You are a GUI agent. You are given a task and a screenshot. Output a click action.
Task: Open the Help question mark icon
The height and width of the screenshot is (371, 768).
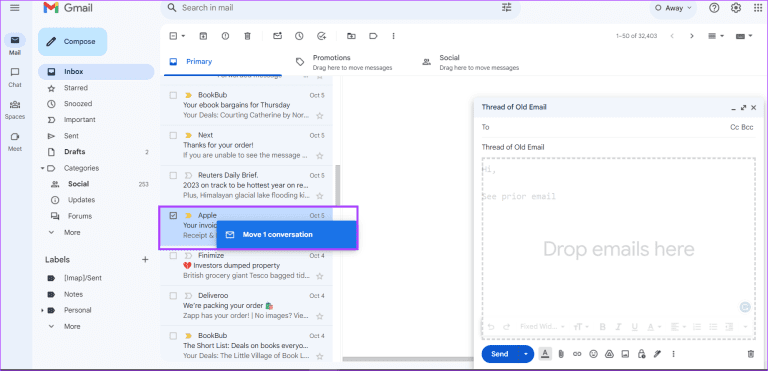715,8
